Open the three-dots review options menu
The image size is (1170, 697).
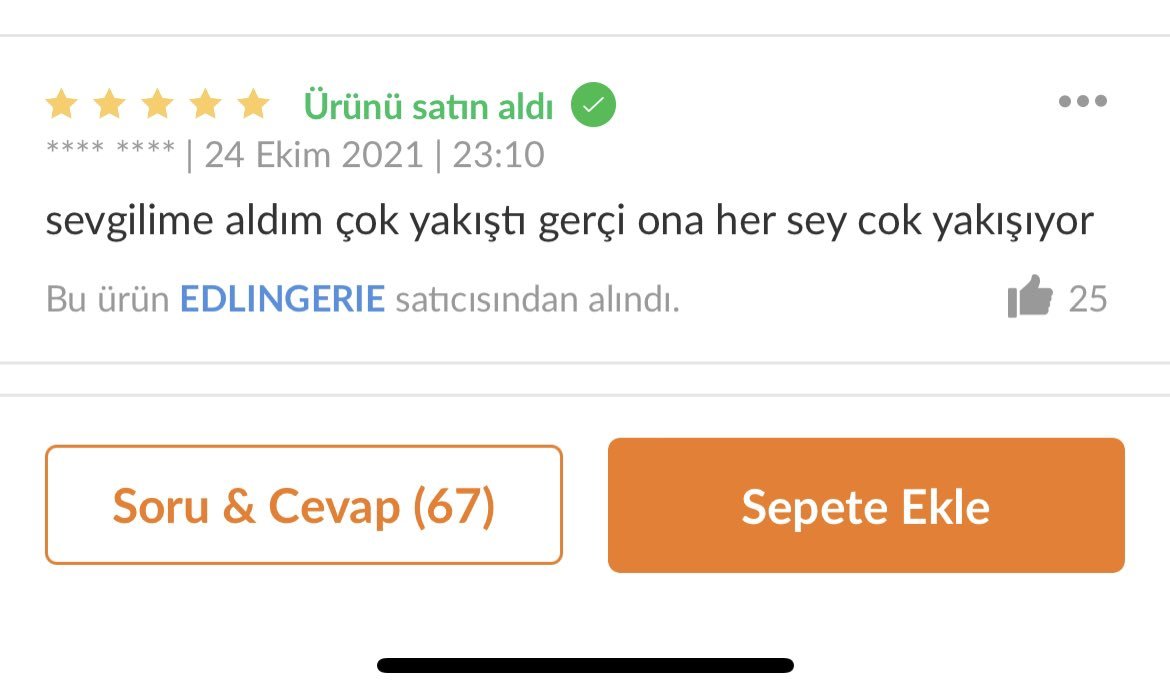point(1083,101)
